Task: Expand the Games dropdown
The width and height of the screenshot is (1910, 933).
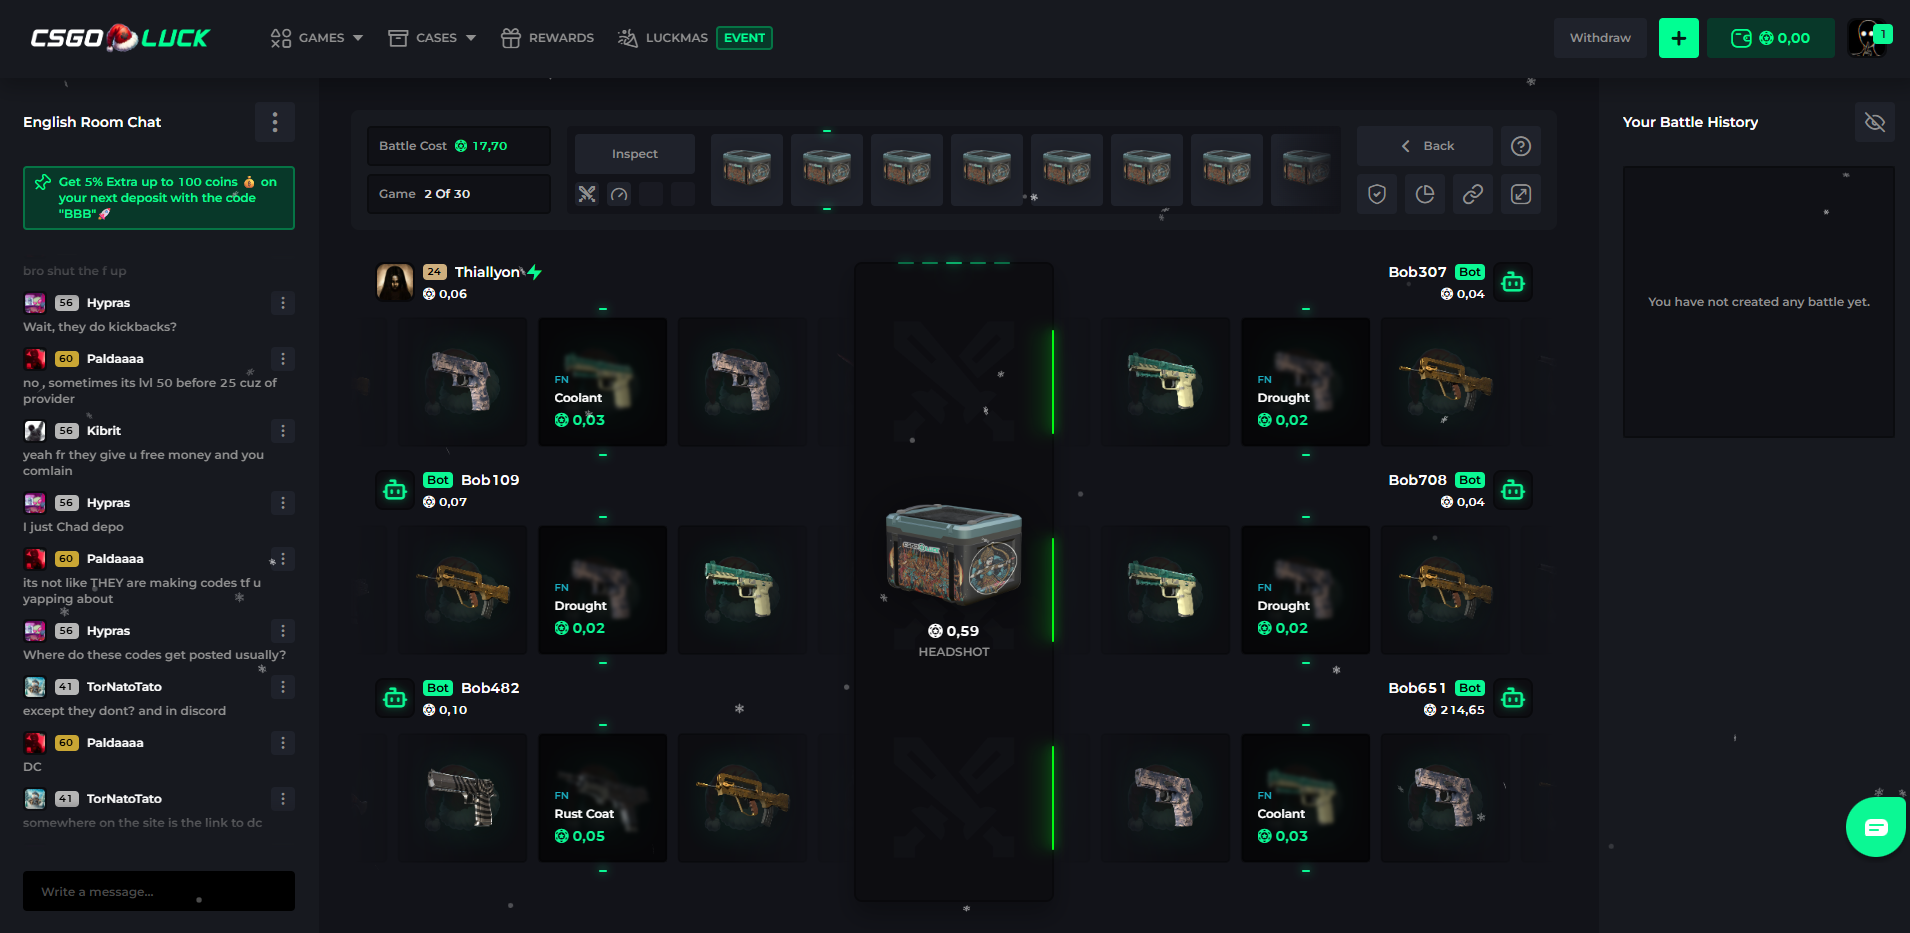Action: 316,37
